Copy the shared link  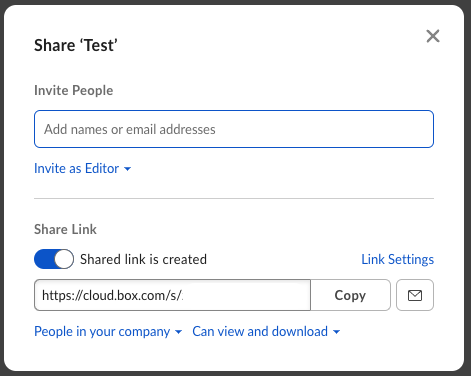point(350,295)
